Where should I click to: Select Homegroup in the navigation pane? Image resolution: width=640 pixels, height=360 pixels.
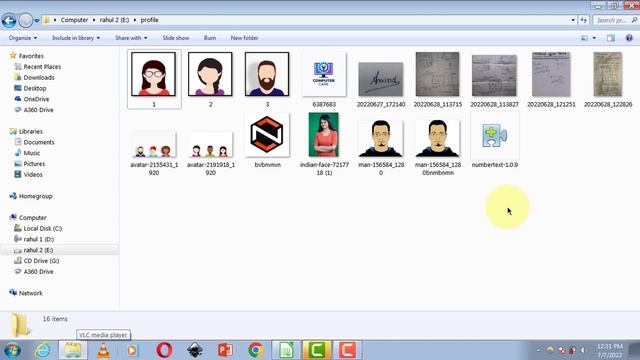click(x=36, y=196)
